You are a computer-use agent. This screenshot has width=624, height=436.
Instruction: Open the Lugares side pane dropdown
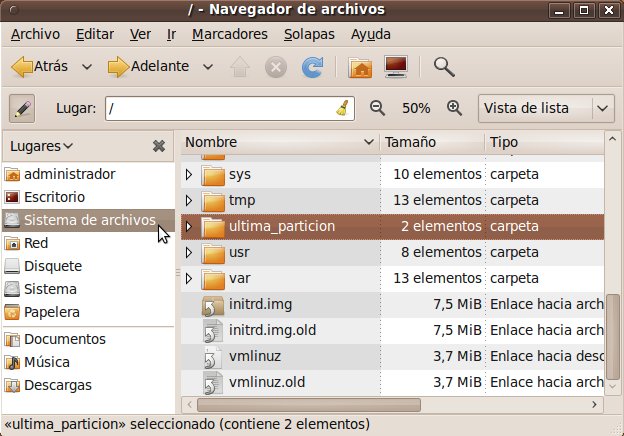(x=42, y=146)
